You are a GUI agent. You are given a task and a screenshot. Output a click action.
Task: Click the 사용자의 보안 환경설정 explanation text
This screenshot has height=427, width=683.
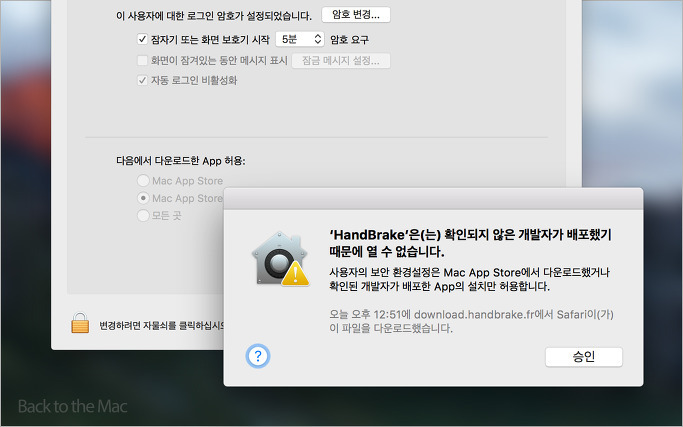(470, 279)
